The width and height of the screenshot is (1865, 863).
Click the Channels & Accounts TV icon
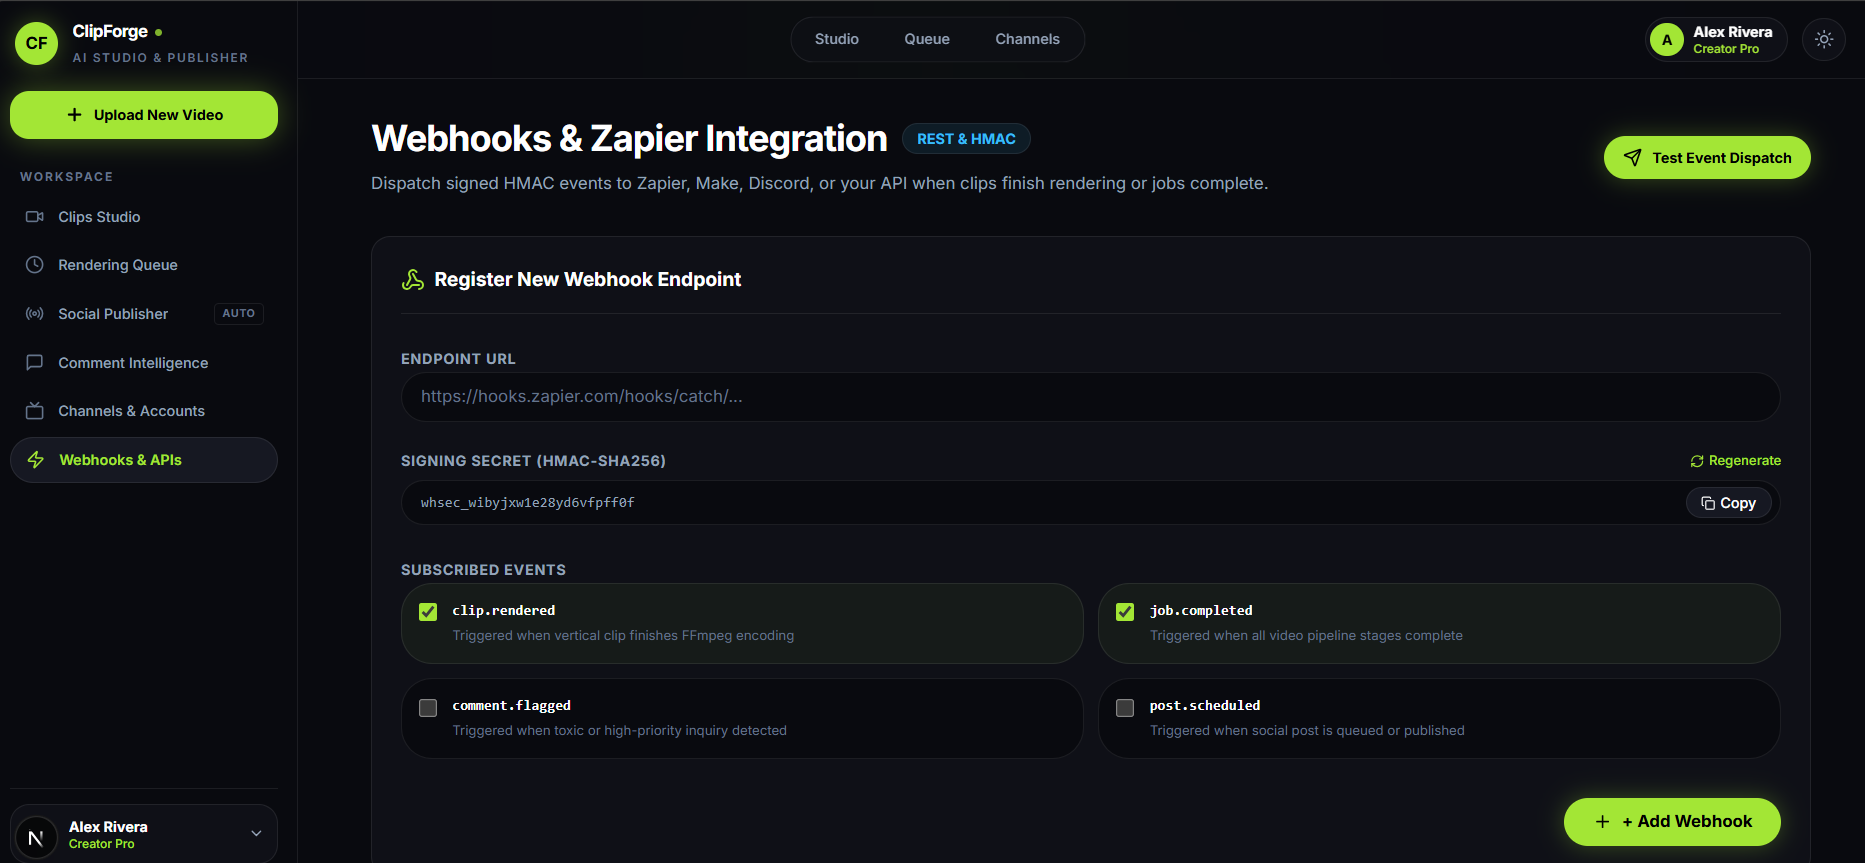35,411
